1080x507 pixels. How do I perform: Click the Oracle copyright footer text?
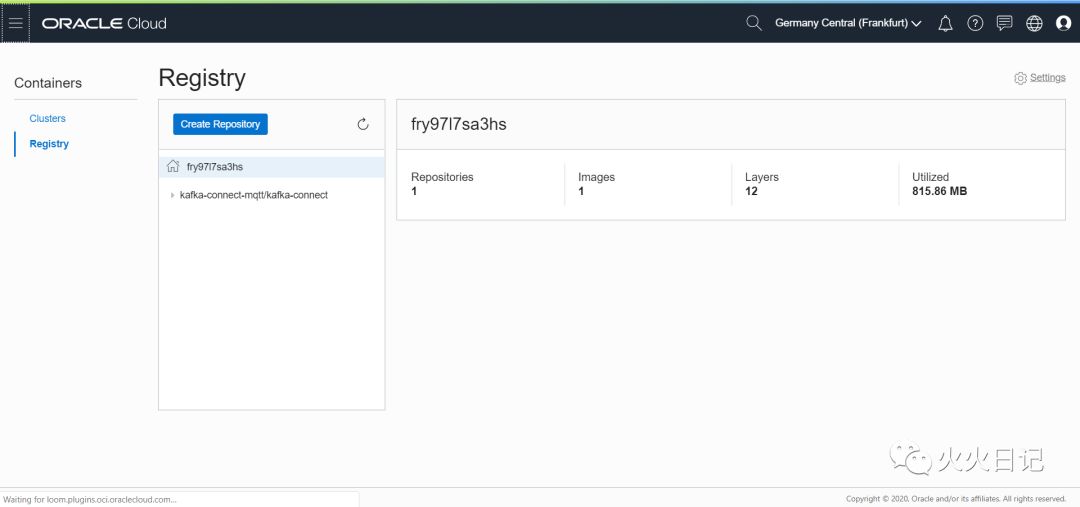tap(956, 499)
